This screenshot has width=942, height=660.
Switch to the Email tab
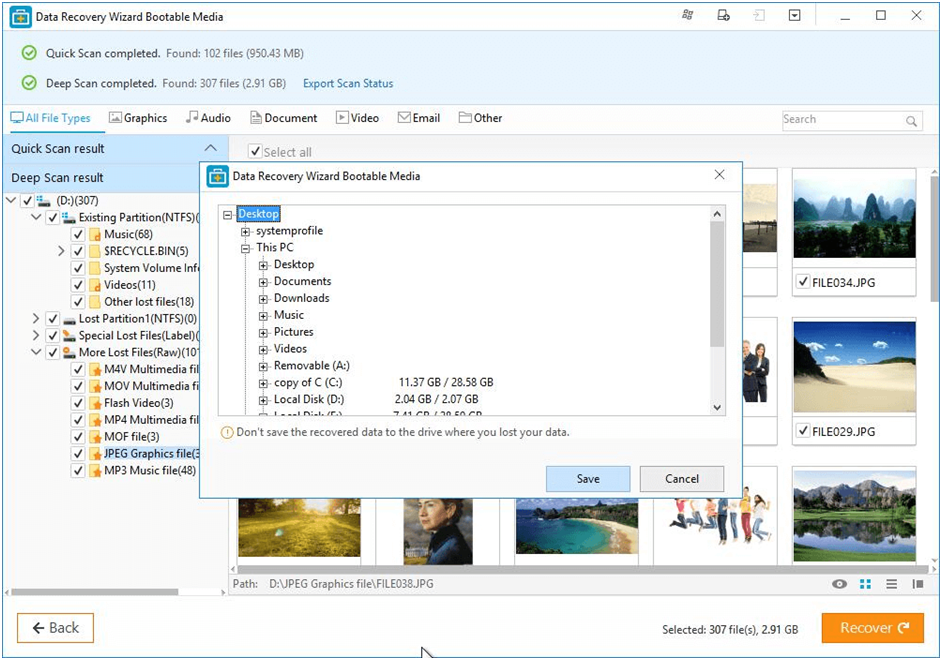click(x=419, y=118)
